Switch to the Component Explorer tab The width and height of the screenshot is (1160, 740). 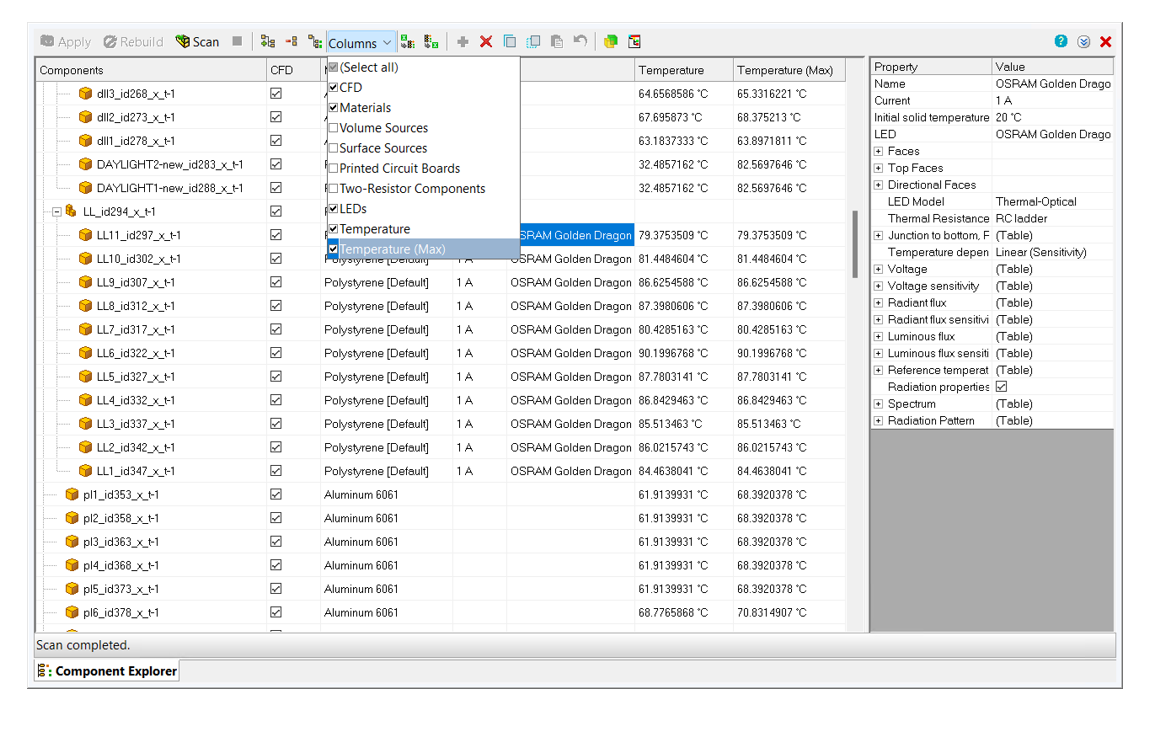[x=108, y=671]
